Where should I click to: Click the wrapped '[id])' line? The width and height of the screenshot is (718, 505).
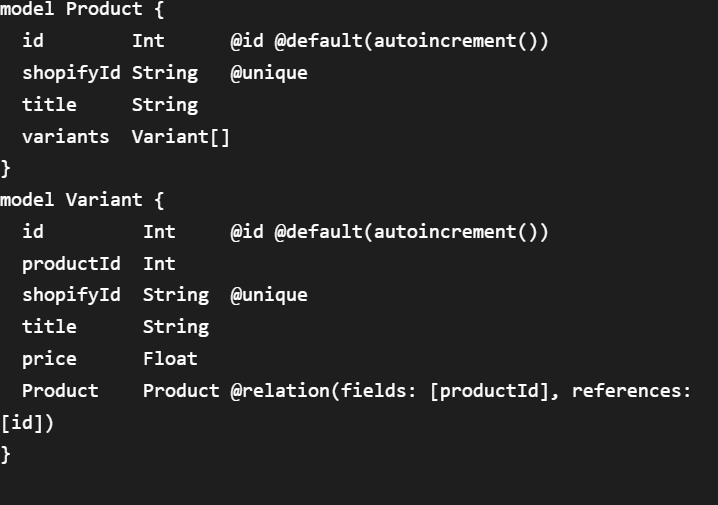[27, 423]
